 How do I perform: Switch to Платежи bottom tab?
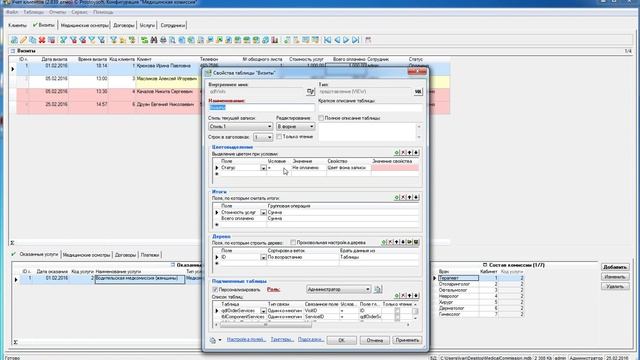pos(150,255)
